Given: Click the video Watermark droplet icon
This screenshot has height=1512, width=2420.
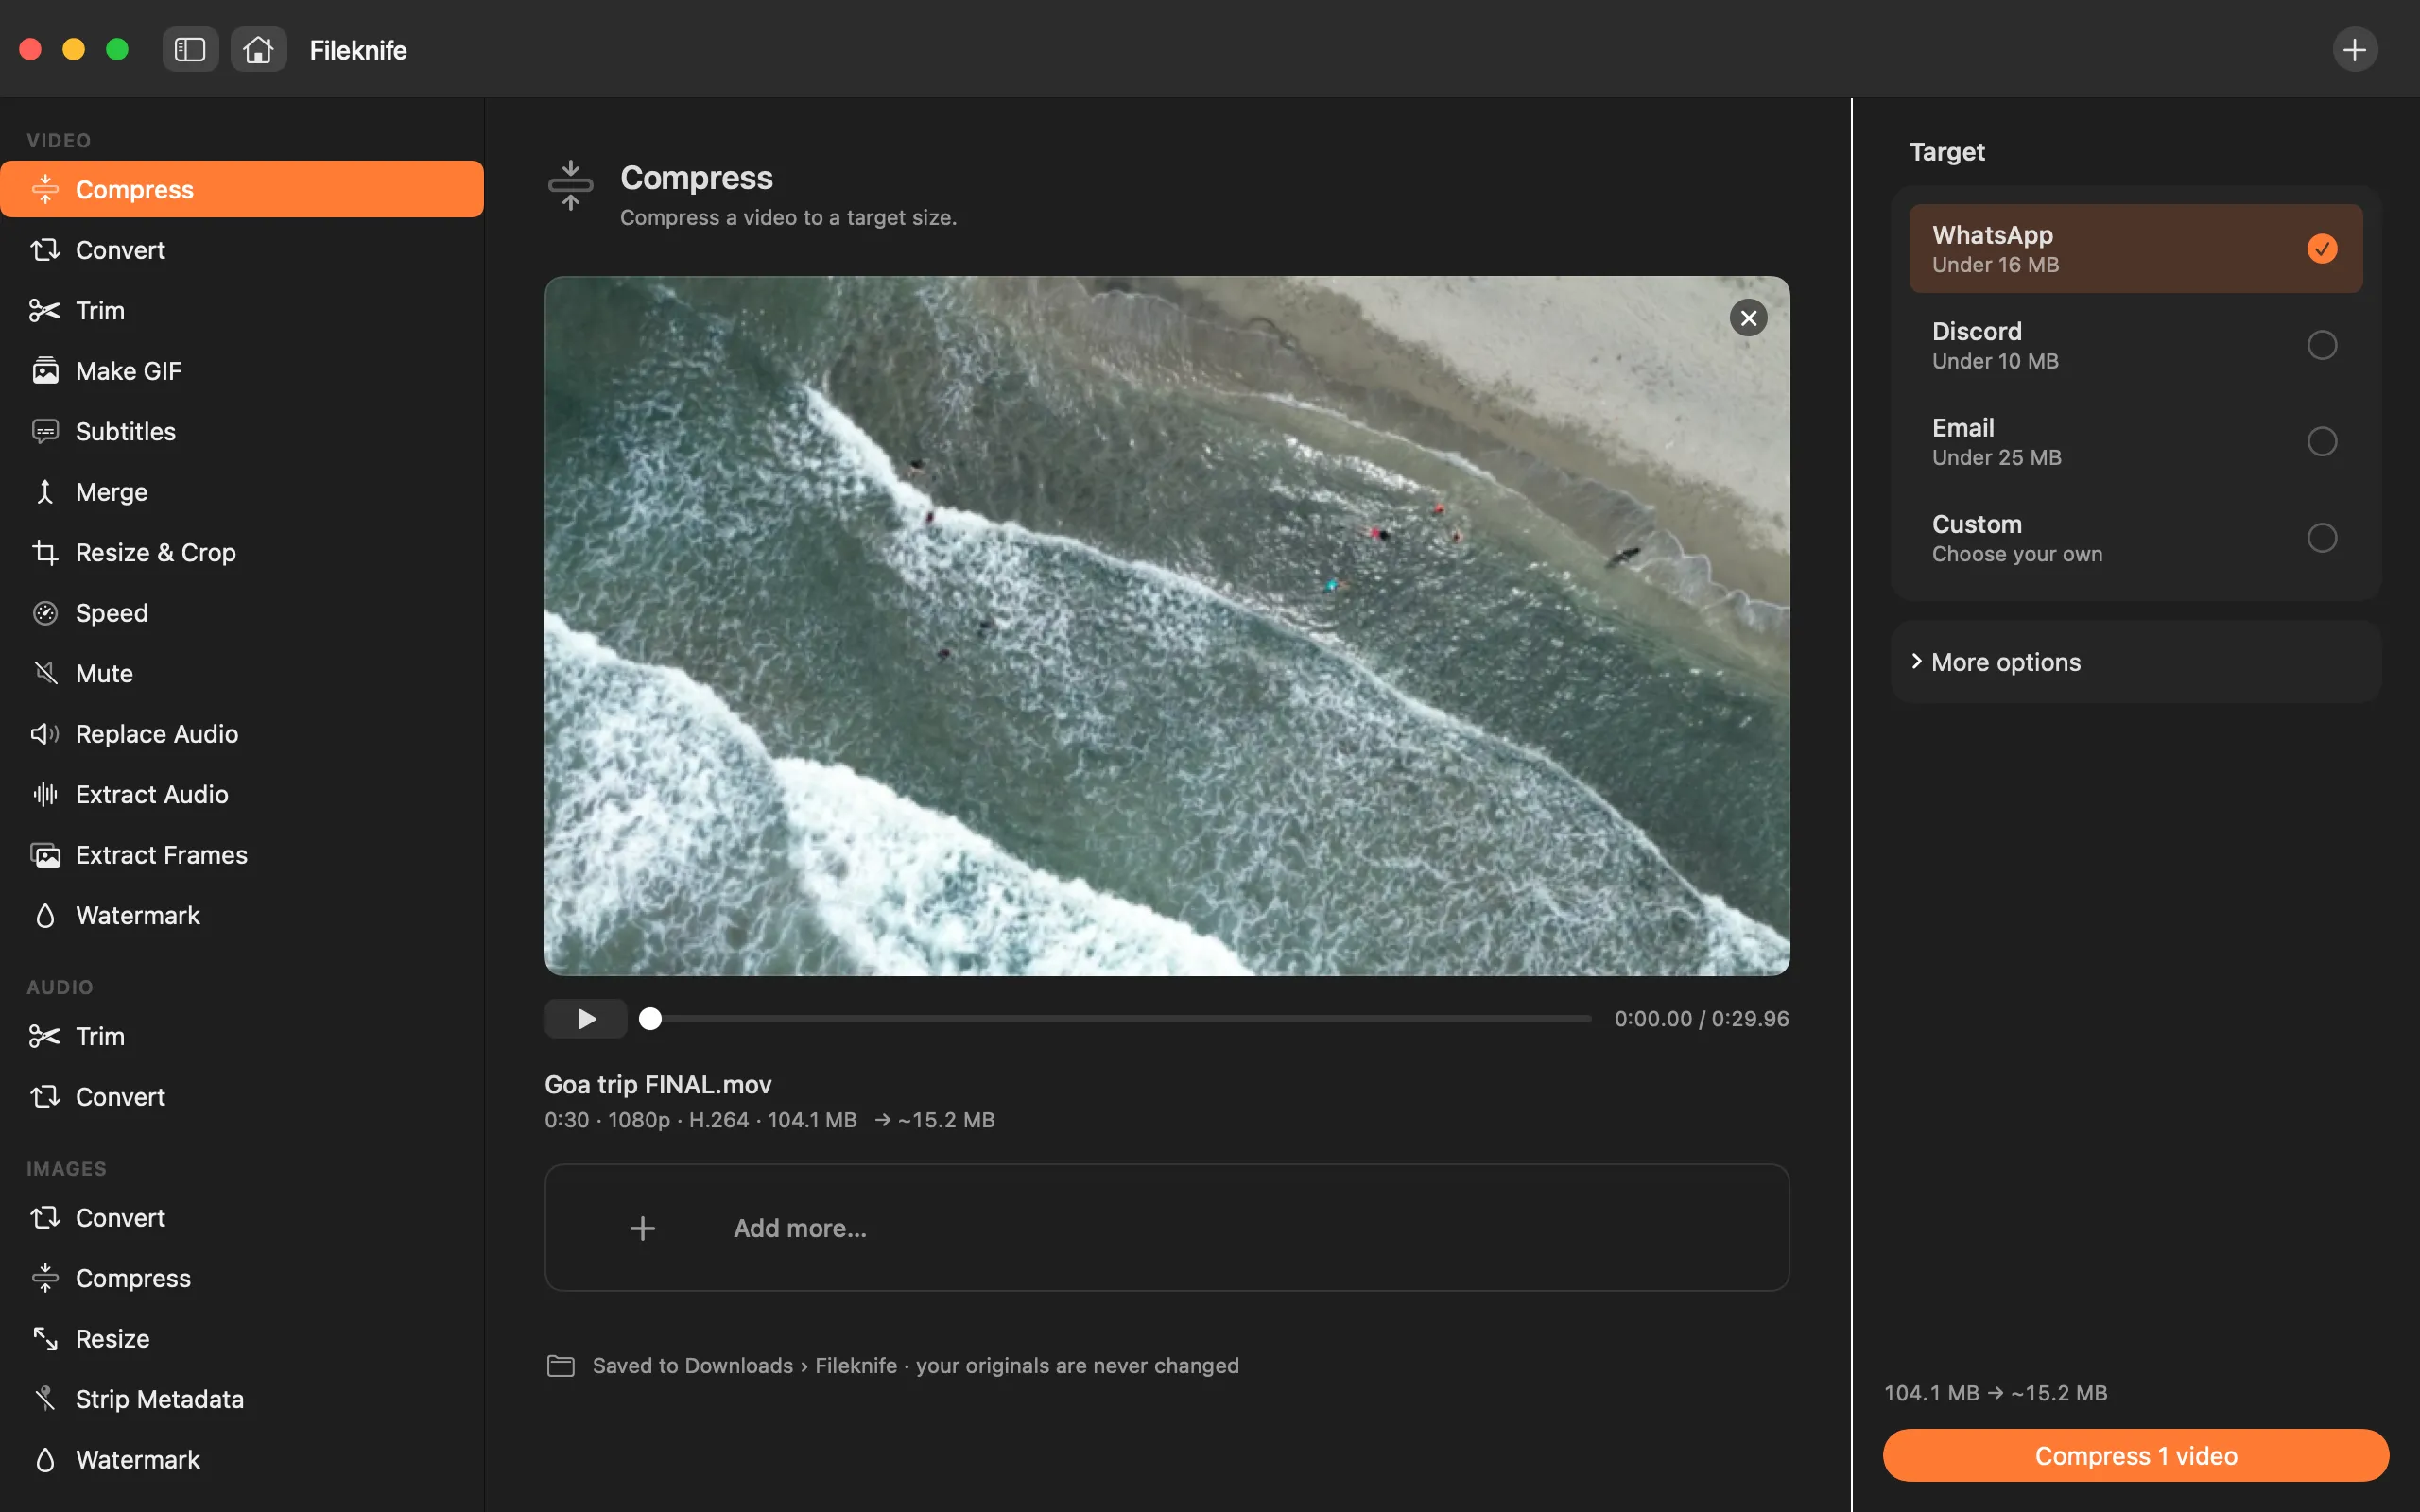Looking at the screenshot, I should [45, 915].
